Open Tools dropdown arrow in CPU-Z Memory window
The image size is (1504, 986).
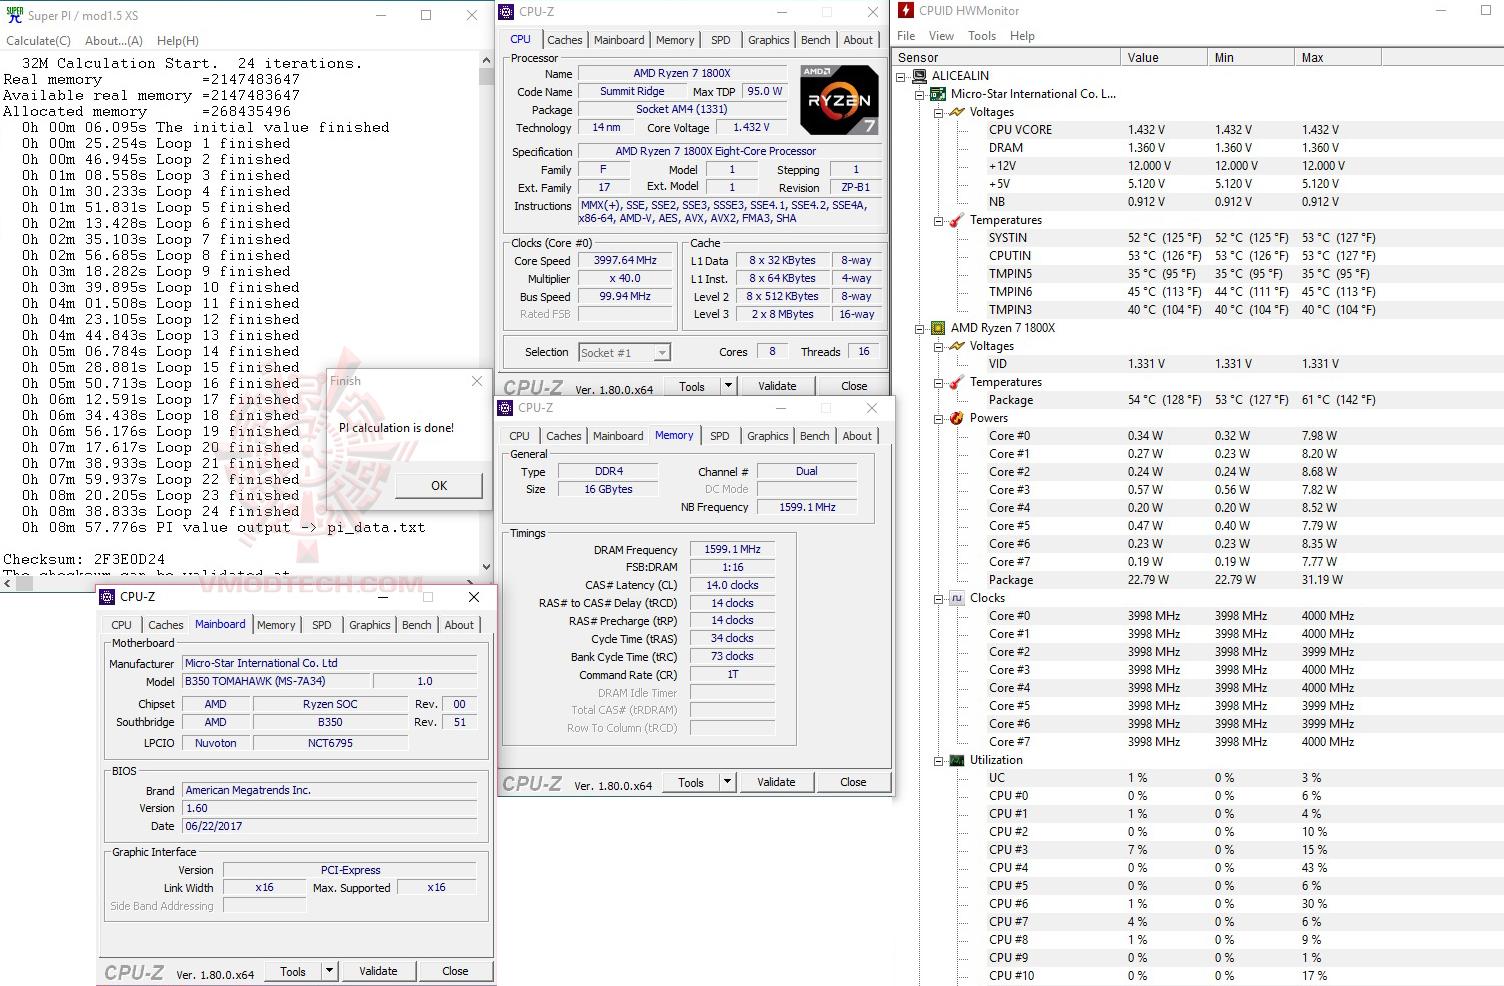click(x=727, y=782)
